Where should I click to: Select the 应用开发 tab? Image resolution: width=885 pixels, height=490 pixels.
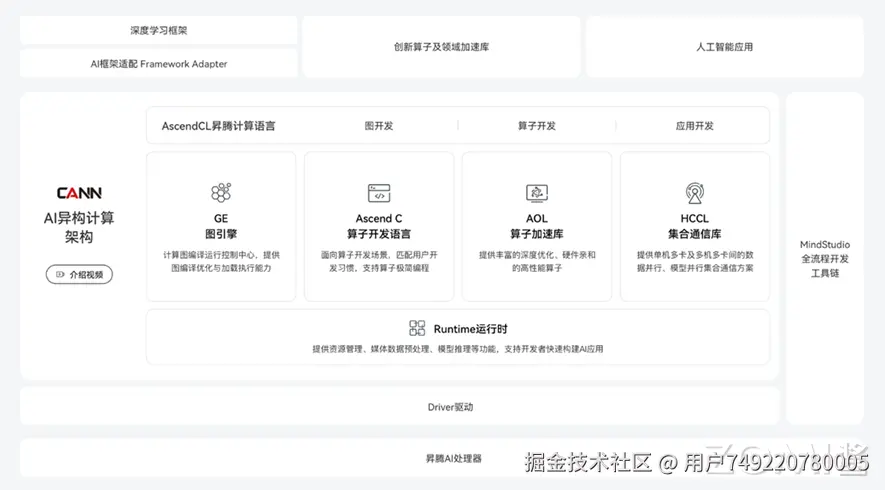(695, 125)
